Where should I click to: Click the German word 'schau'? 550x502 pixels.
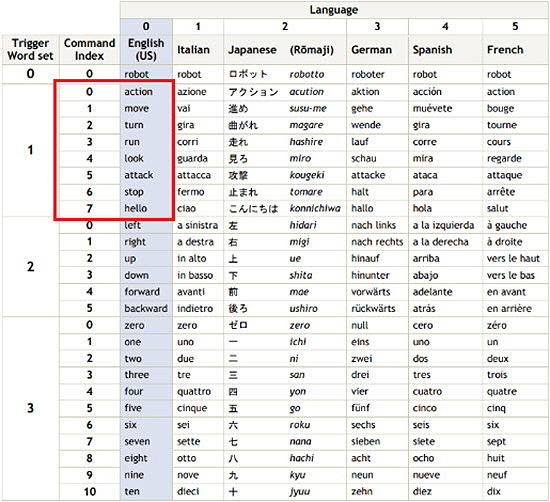364,158
